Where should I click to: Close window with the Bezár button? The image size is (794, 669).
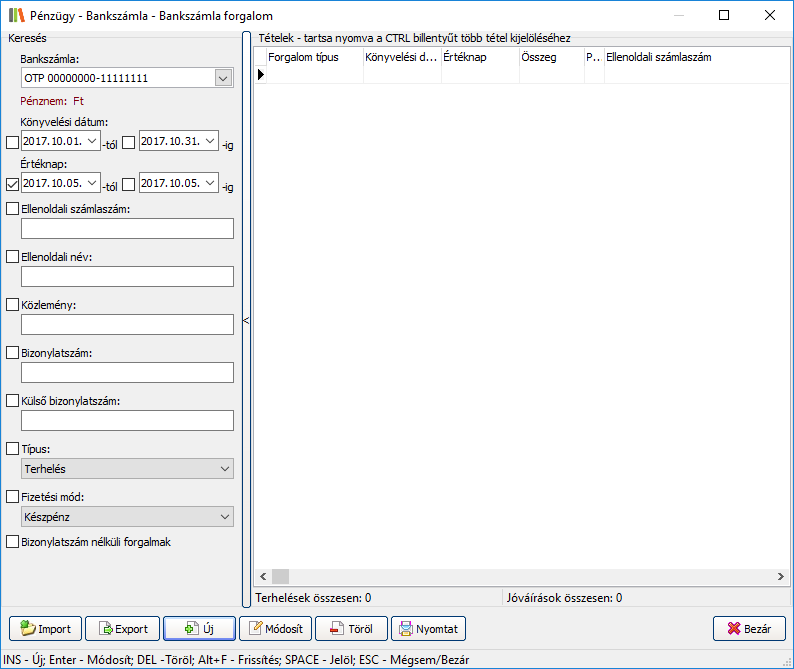(x=749, y=629)
